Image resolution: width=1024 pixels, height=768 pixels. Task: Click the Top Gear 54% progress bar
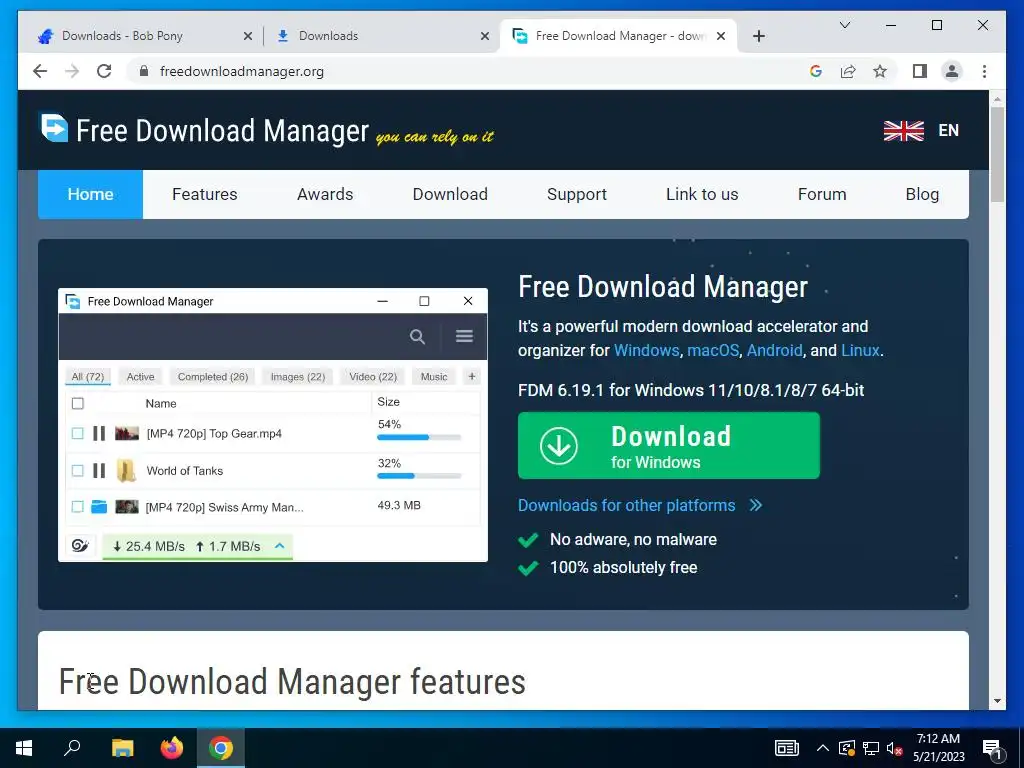tap(419, 438)
